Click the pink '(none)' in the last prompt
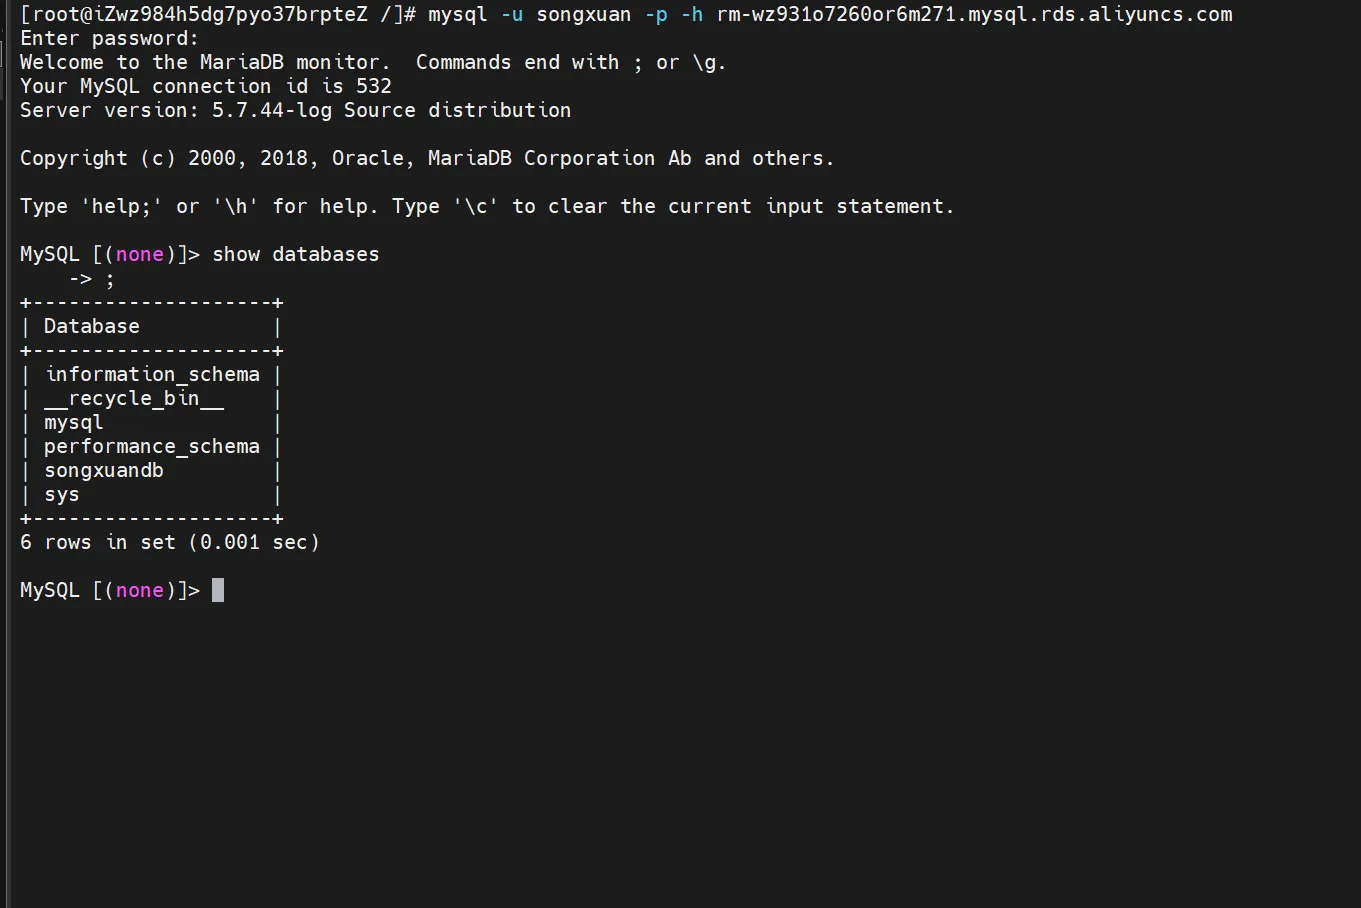Screen dimensions: 1361x908 tap(139, 590)
